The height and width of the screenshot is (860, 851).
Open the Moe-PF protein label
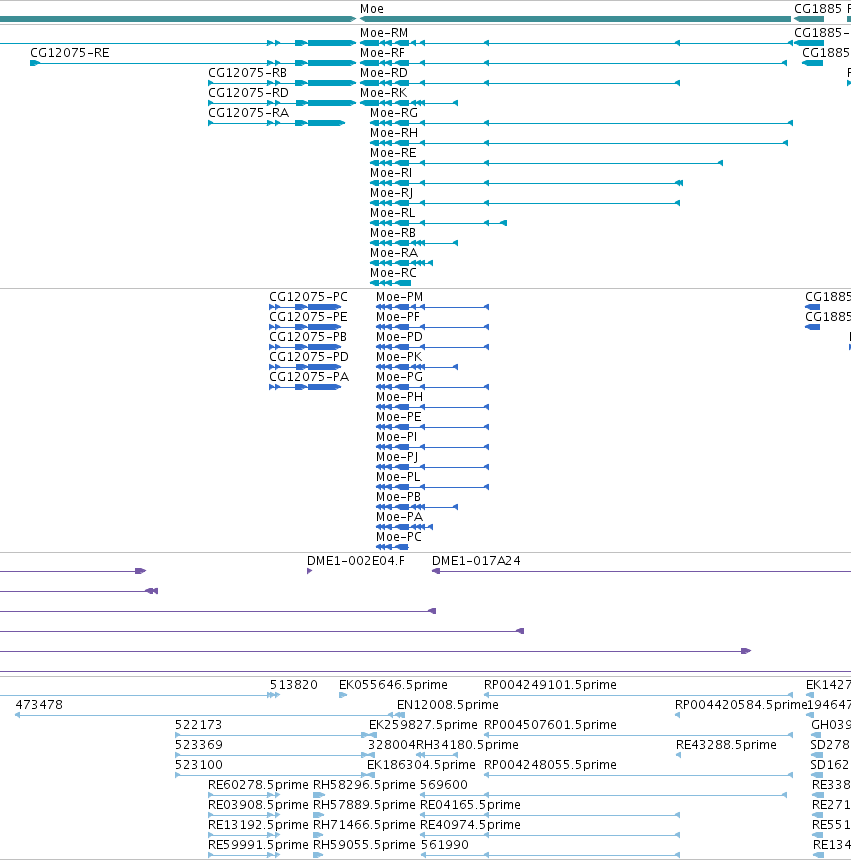tap(398, 317)
